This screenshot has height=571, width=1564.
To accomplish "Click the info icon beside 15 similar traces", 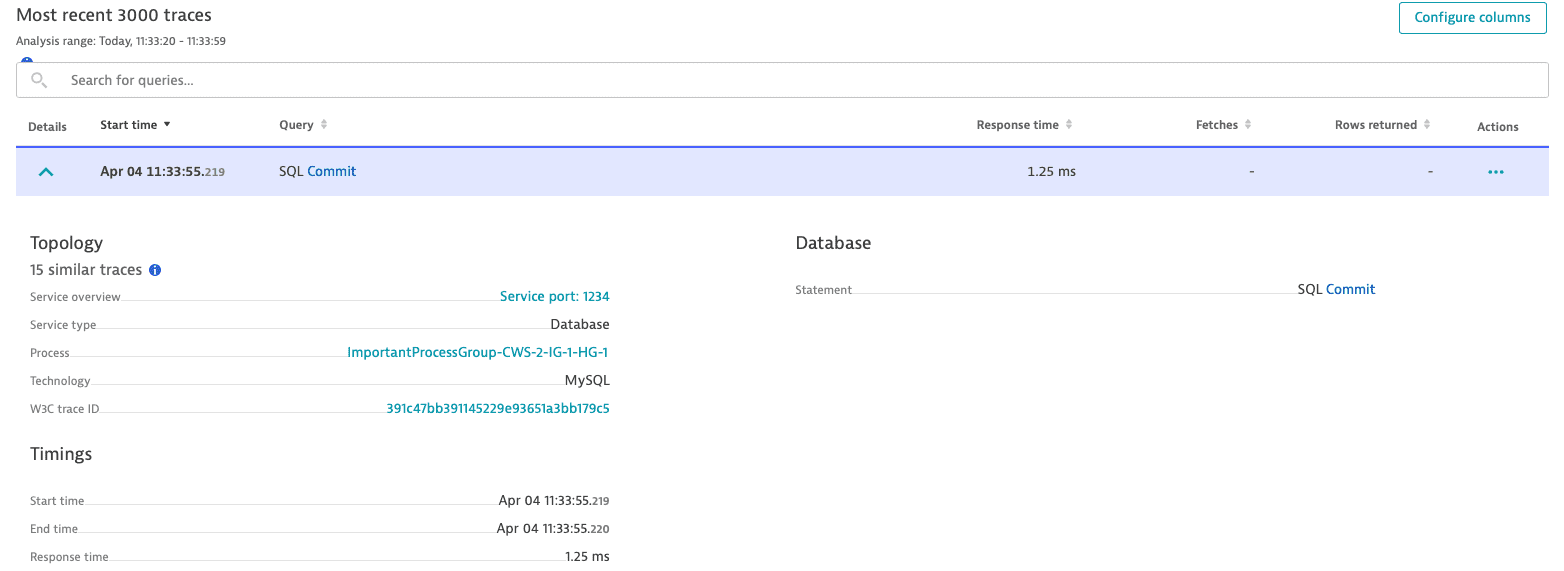I will [x=155, y=270].
